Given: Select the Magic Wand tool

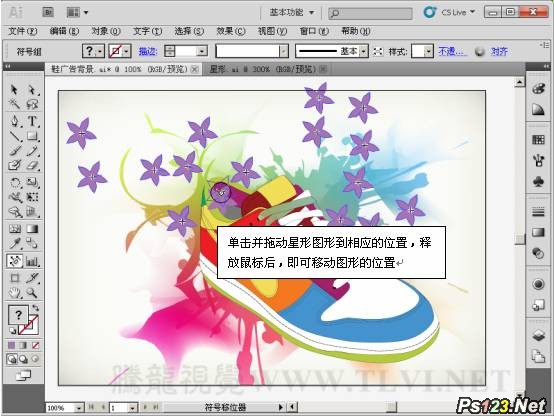Looking at the screenshot, I should (x=14, y=104).
